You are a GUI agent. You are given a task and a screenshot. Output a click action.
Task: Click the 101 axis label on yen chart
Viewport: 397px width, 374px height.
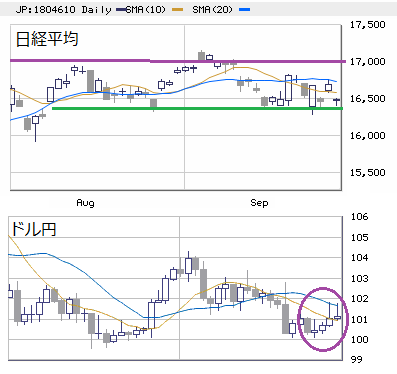point(359,319)
